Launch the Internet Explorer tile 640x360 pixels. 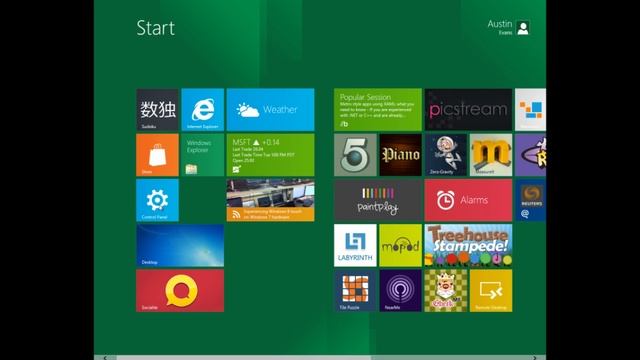click(x=202, y=109)
